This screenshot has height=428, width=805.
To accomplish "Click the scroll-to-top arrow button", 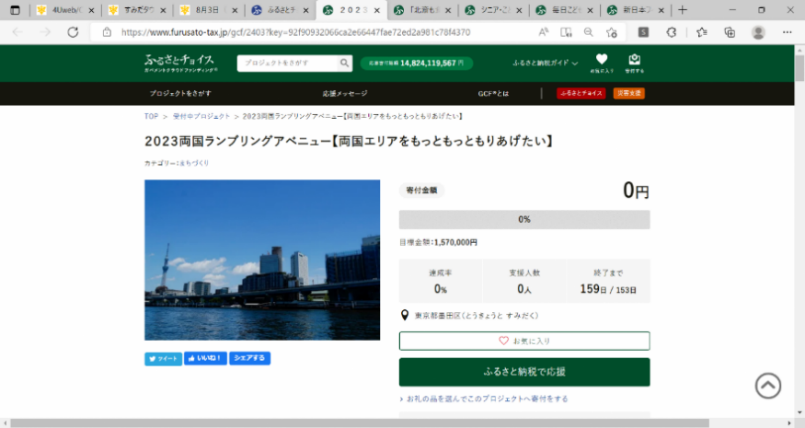I will [767, 385].
